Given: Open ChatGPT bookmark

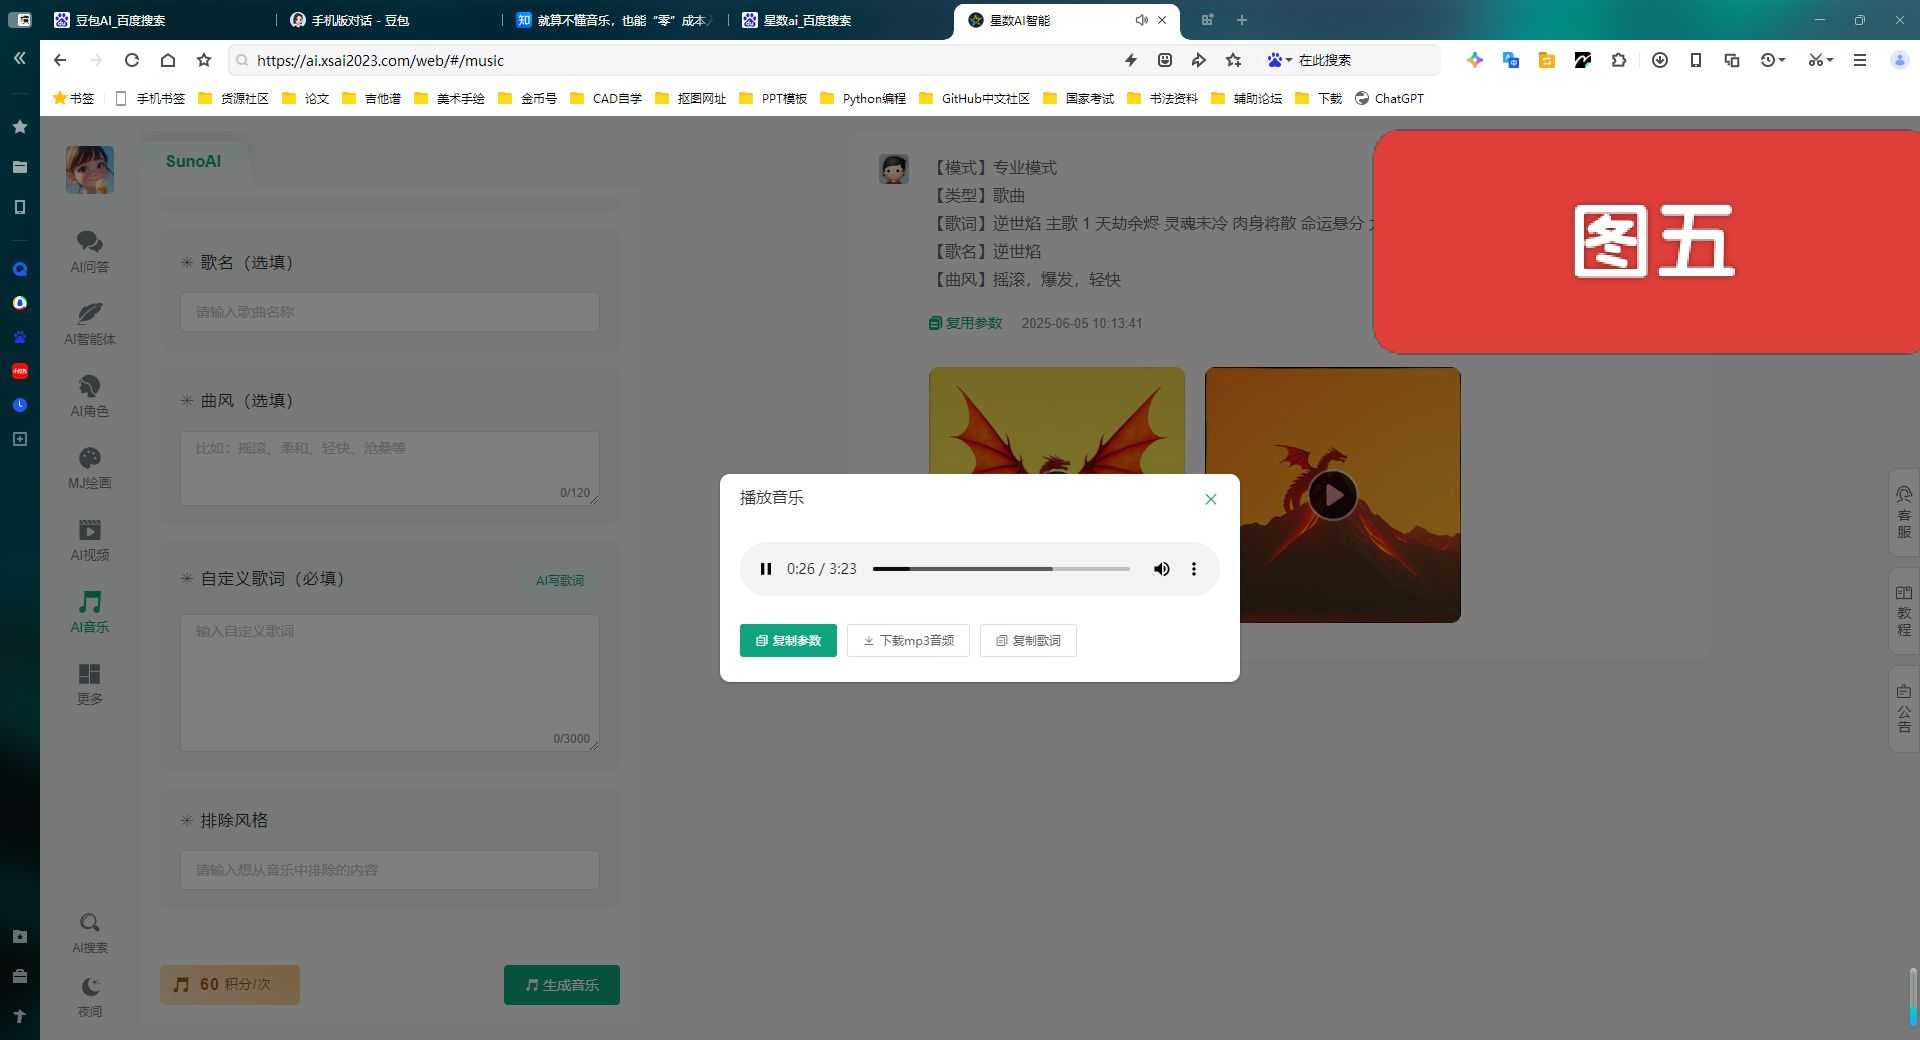Looking at the screenshot, I should 1389,98.
